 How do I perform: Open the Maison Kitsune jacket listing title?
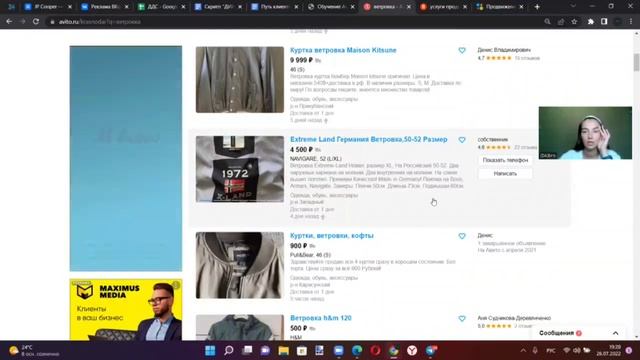point(343,50)
